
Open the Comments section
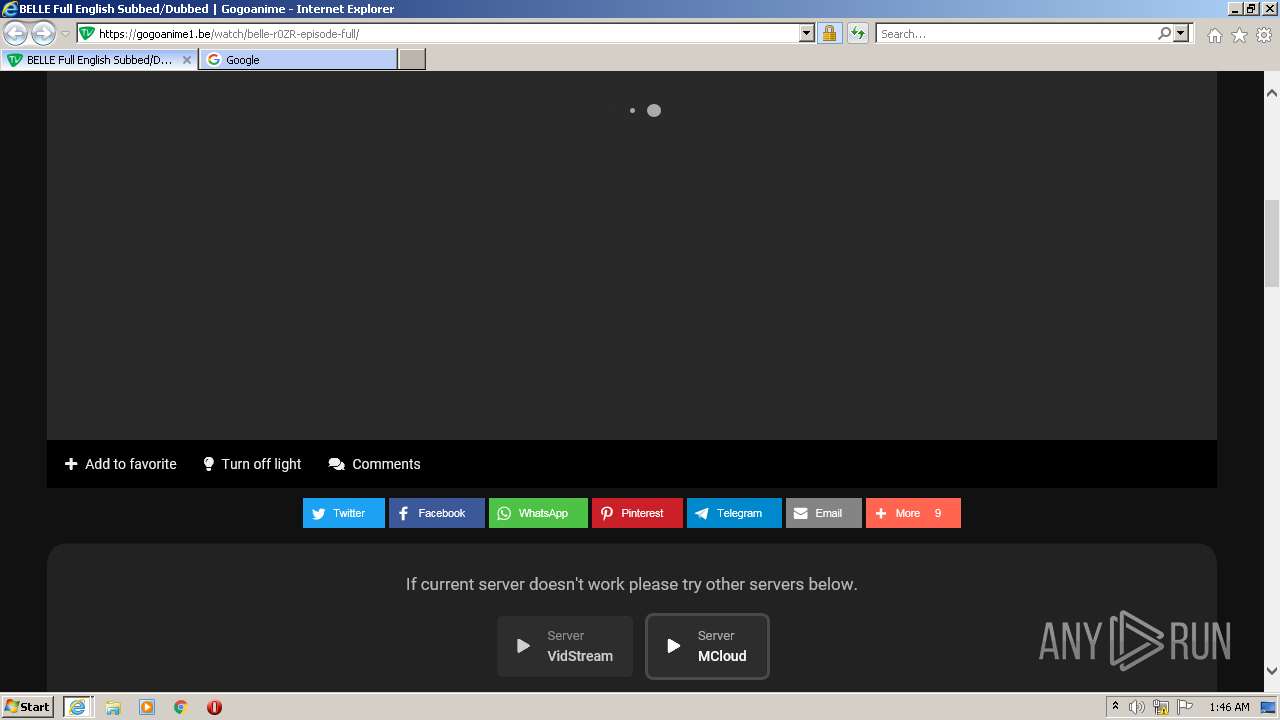pos(375,464)
